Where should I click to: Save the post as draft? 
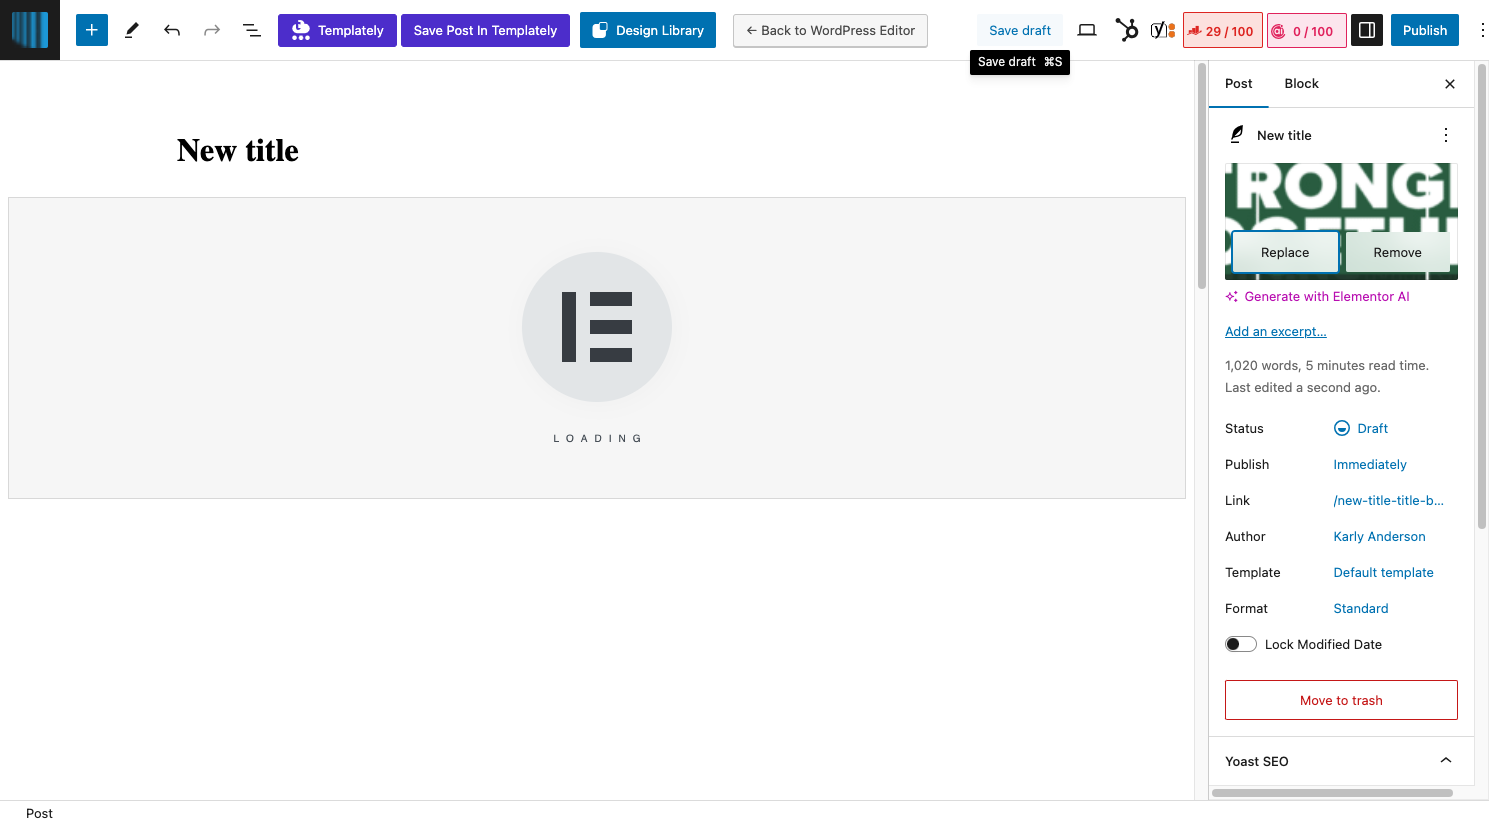pyautogui.click(x=1020, y=30)
